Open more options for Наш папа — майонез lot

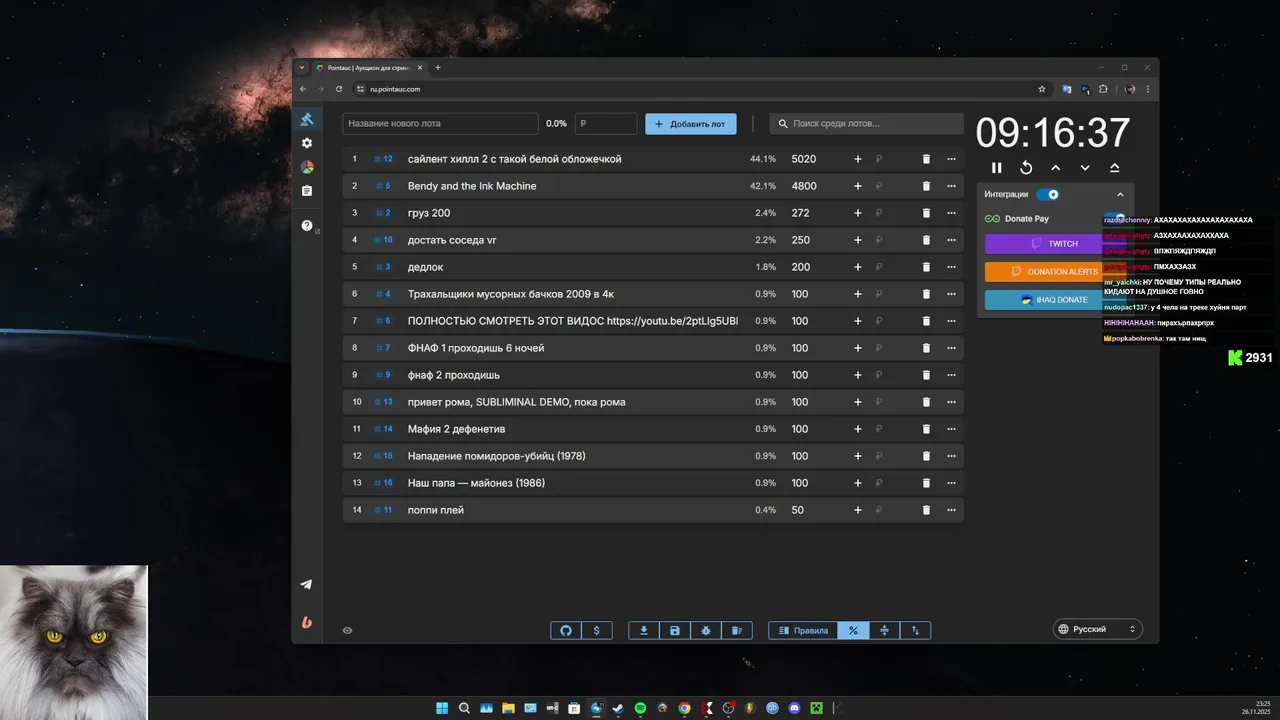point(951,483)
